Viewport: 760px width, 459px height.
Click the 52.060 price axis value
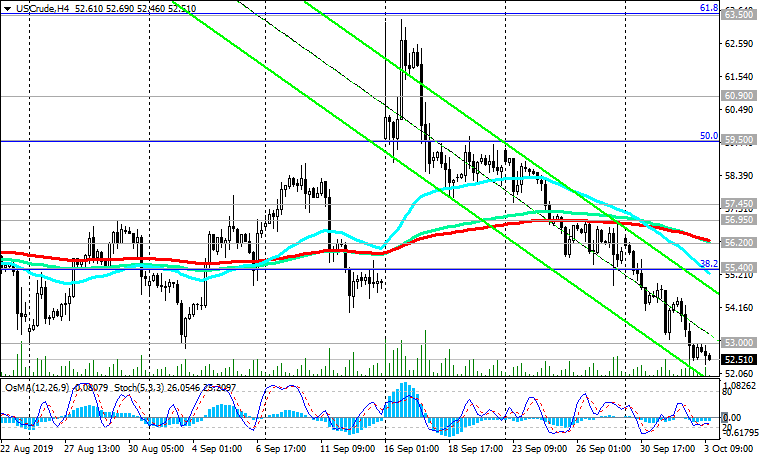(x=739, y=374)
